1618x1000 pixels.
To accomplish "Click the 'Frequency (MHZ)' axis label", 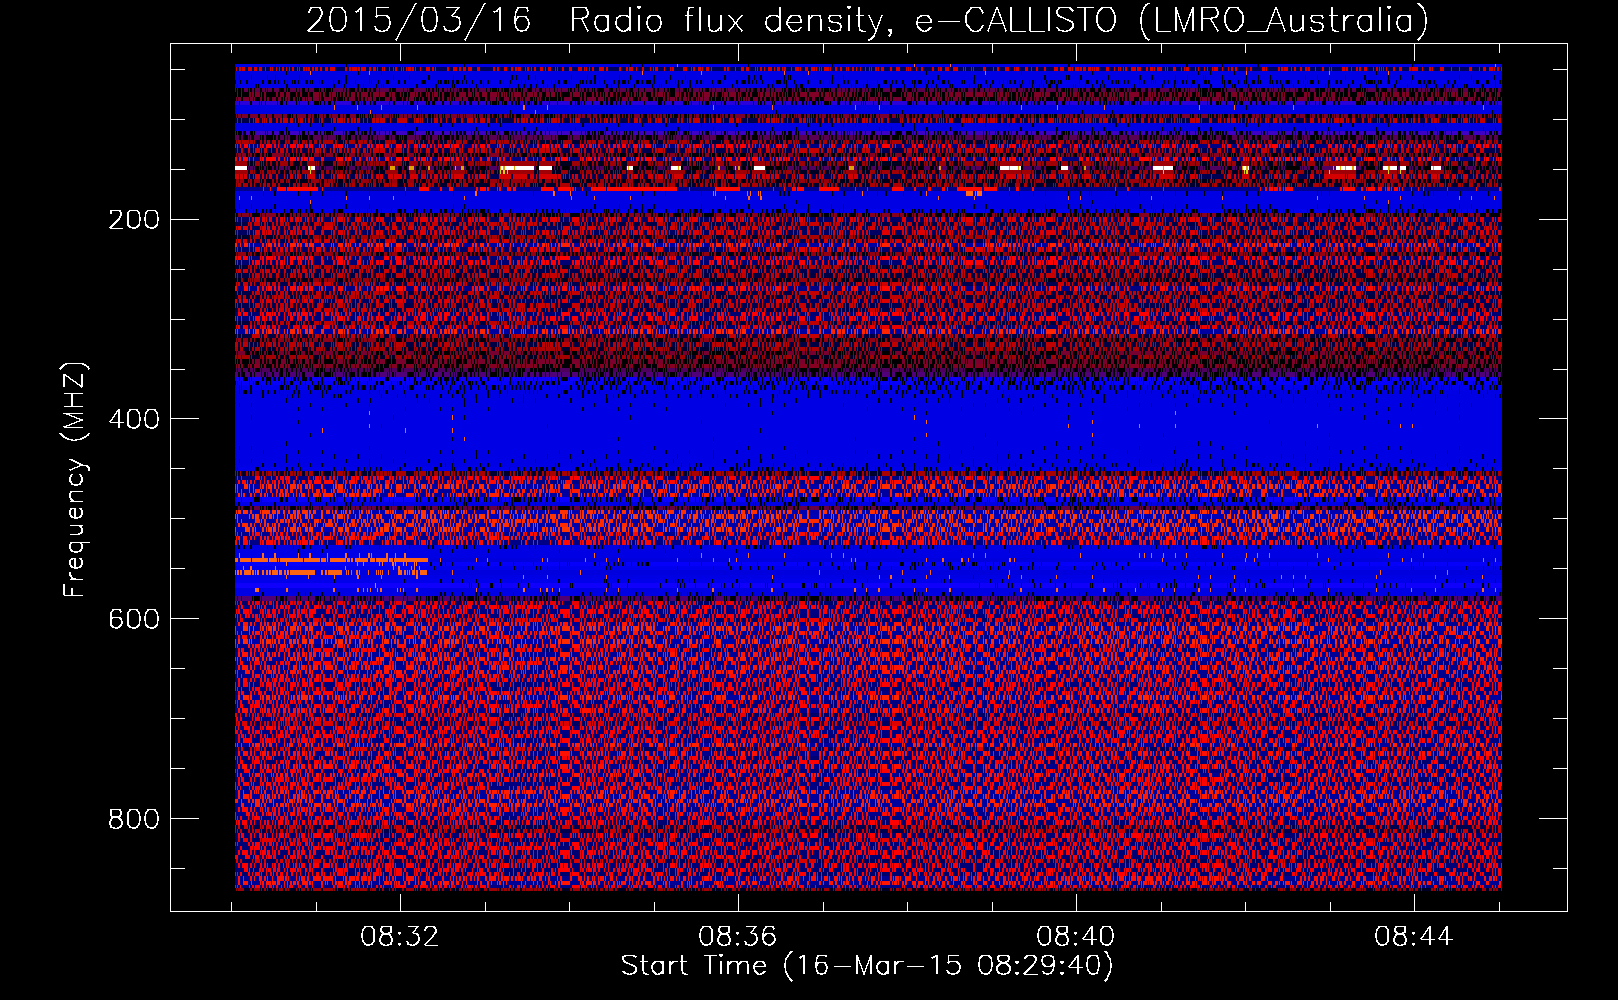I will [x=75, y=480].
